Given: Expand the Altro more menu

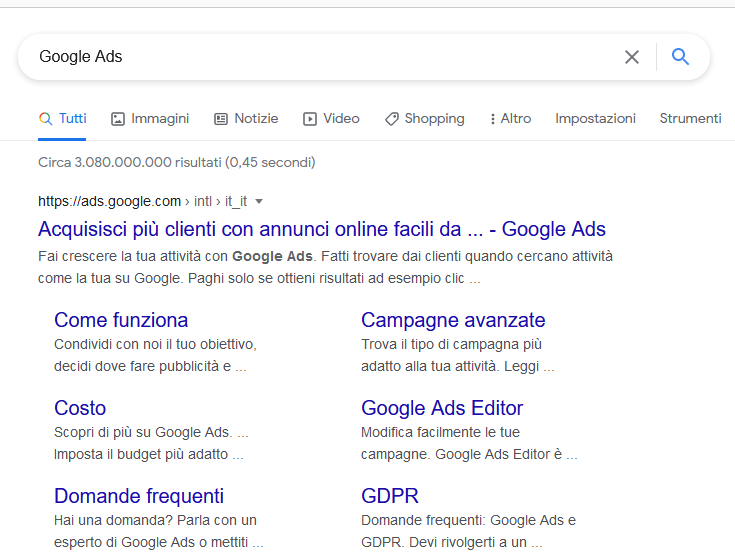Looking at the screenshot, I should 510,119.
